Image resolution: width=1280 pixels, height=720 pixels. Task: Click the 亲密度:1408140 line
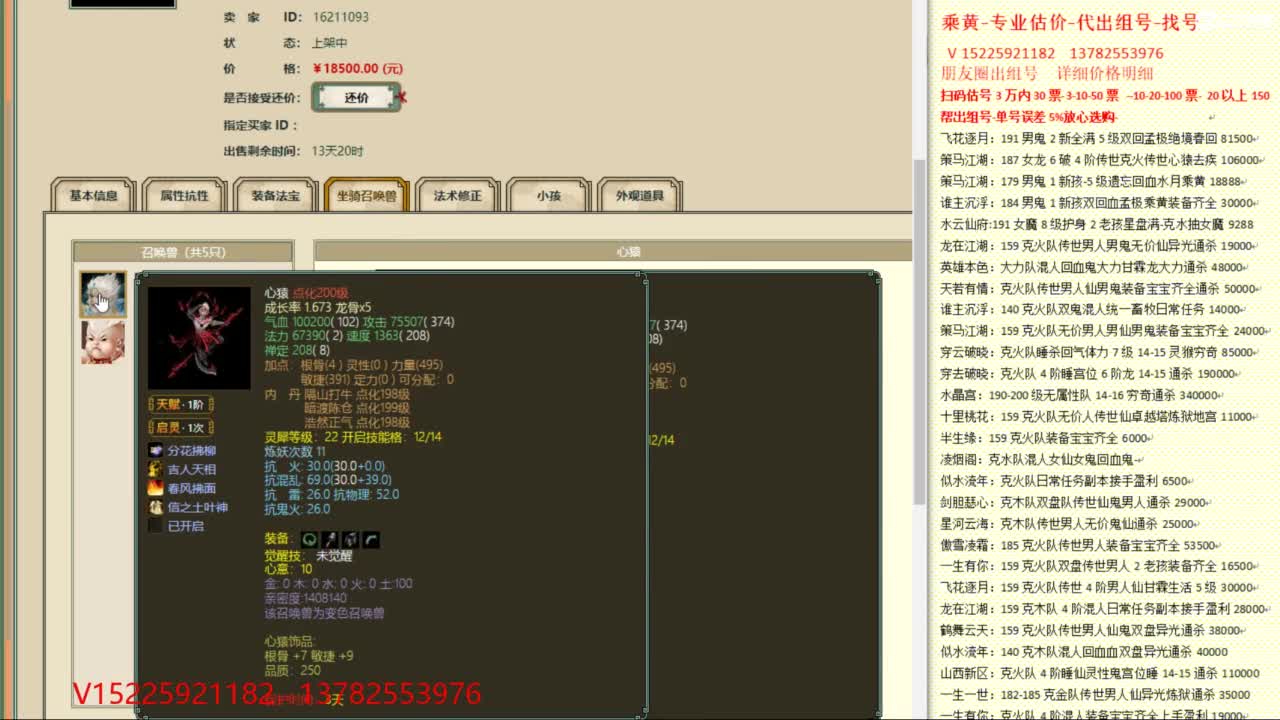(x=306, y=598)
